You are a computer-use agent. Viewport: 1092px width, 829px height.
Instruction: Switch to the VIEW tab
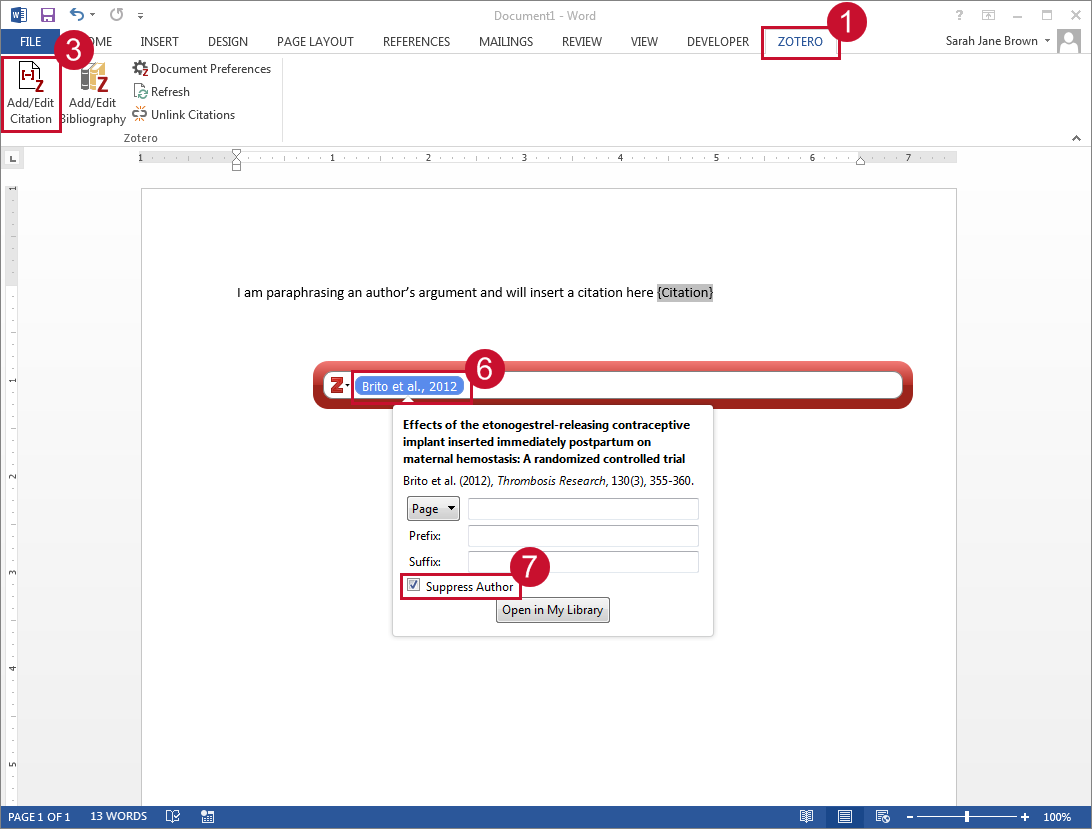(644, 42)
